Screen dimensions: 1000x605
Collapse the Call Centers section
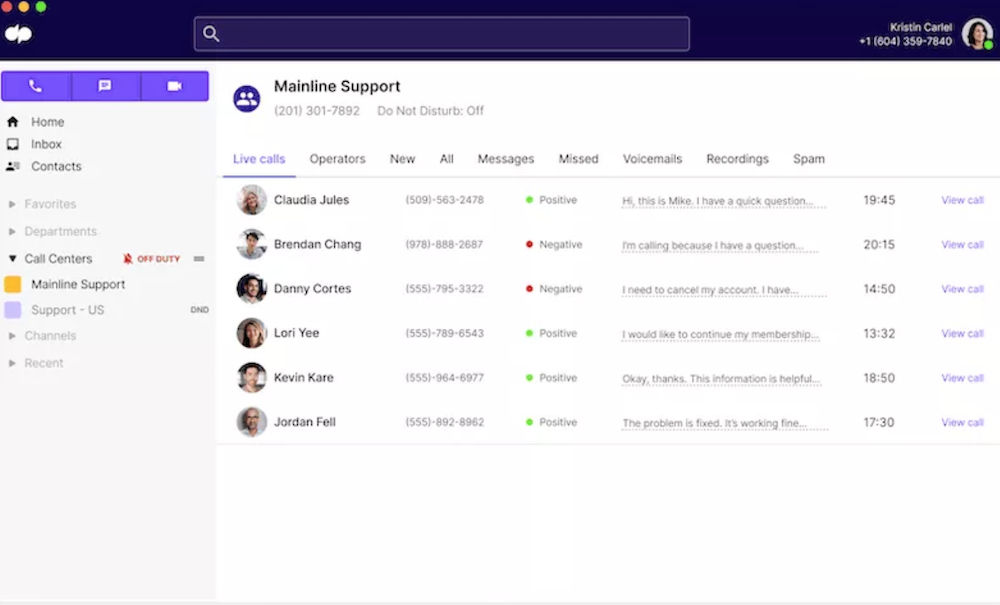(12, 259)
